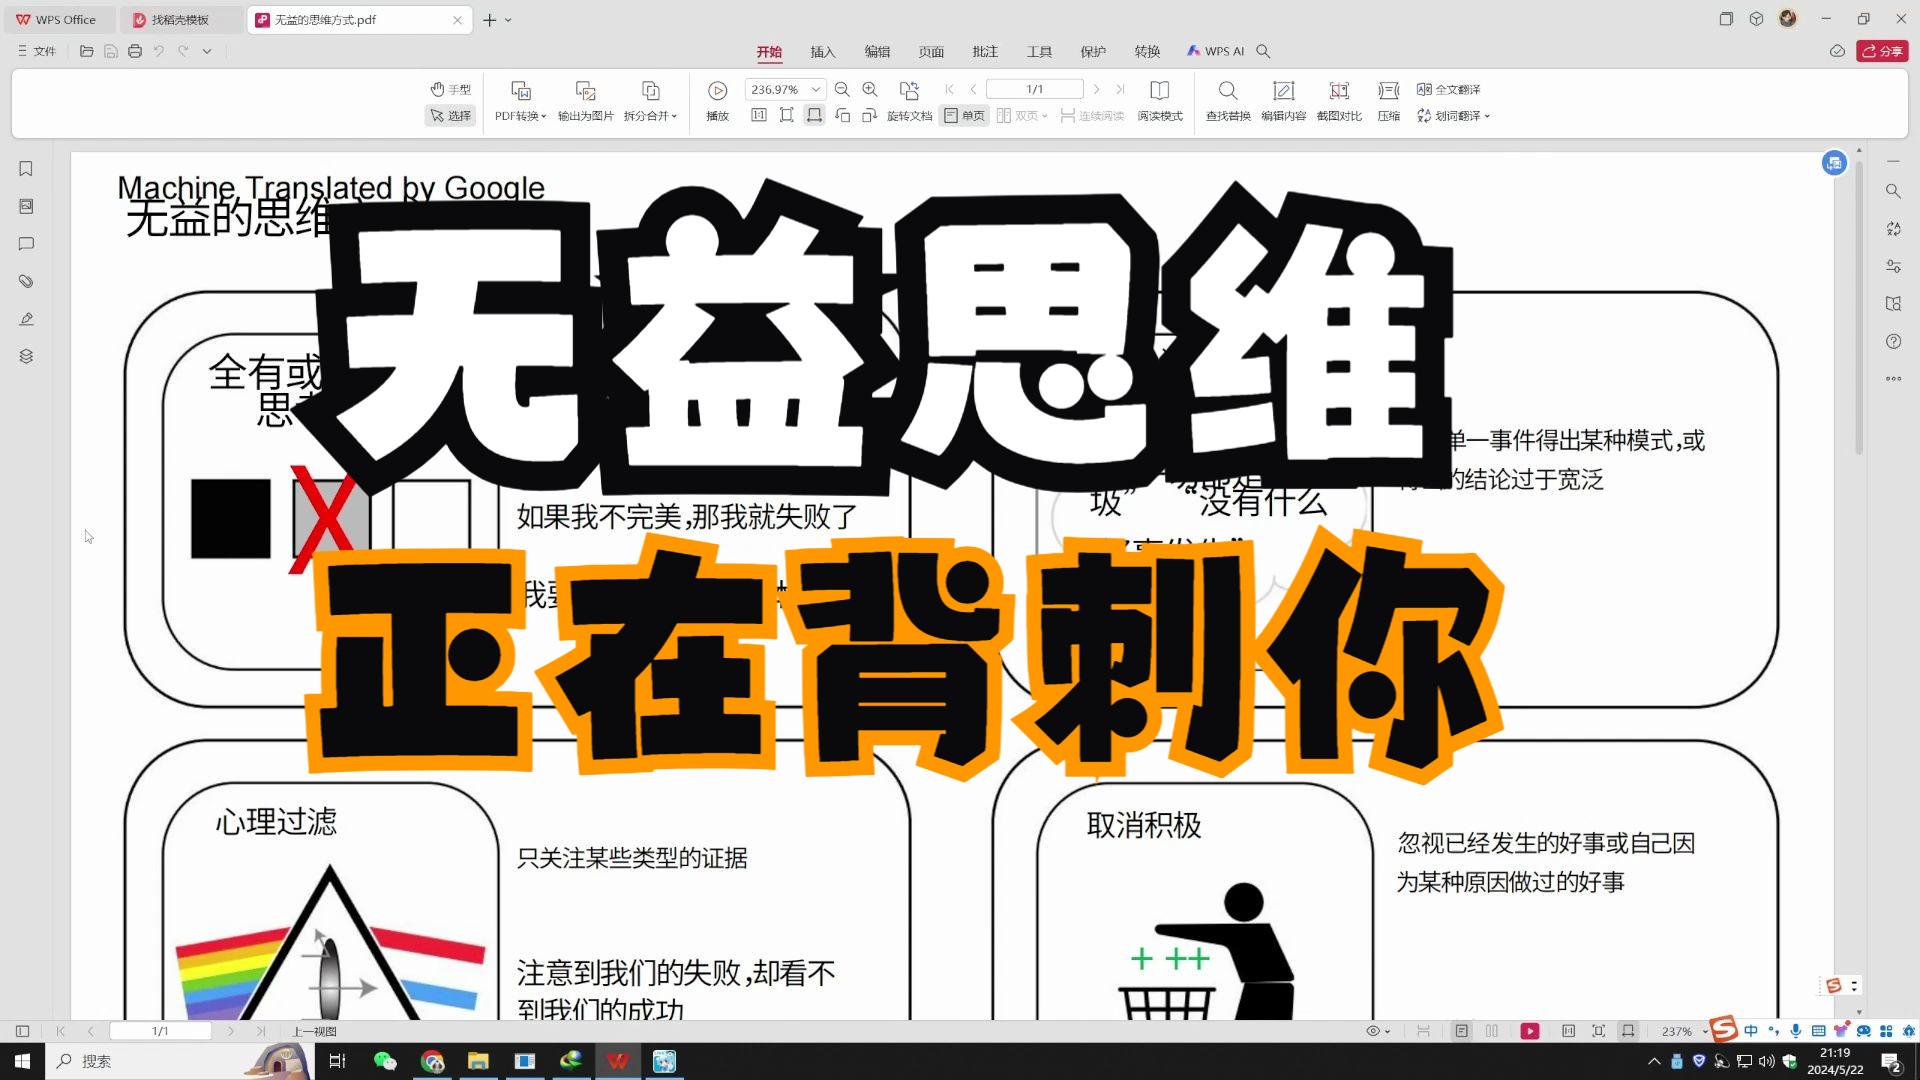Open the 文件 file menu

(37, 51)
